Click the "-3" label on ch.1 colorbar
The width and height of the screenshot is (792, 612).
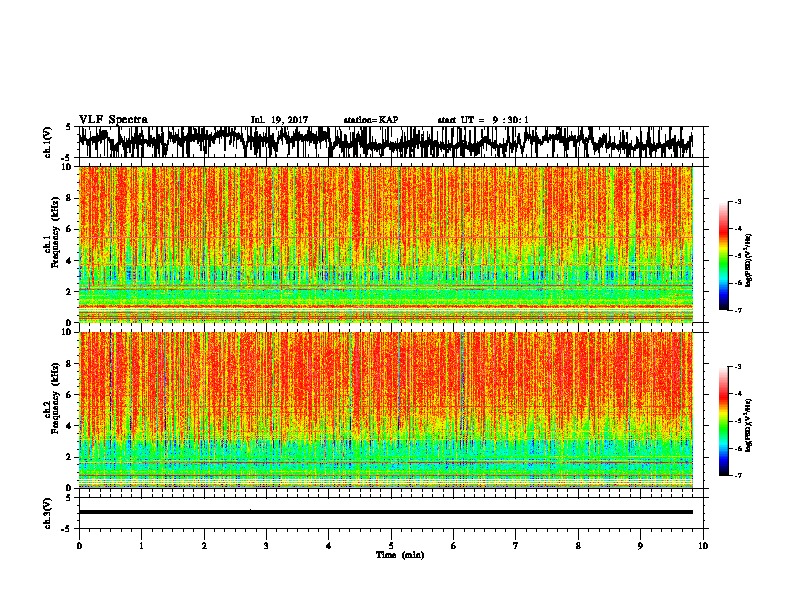(x=737, y=202)
